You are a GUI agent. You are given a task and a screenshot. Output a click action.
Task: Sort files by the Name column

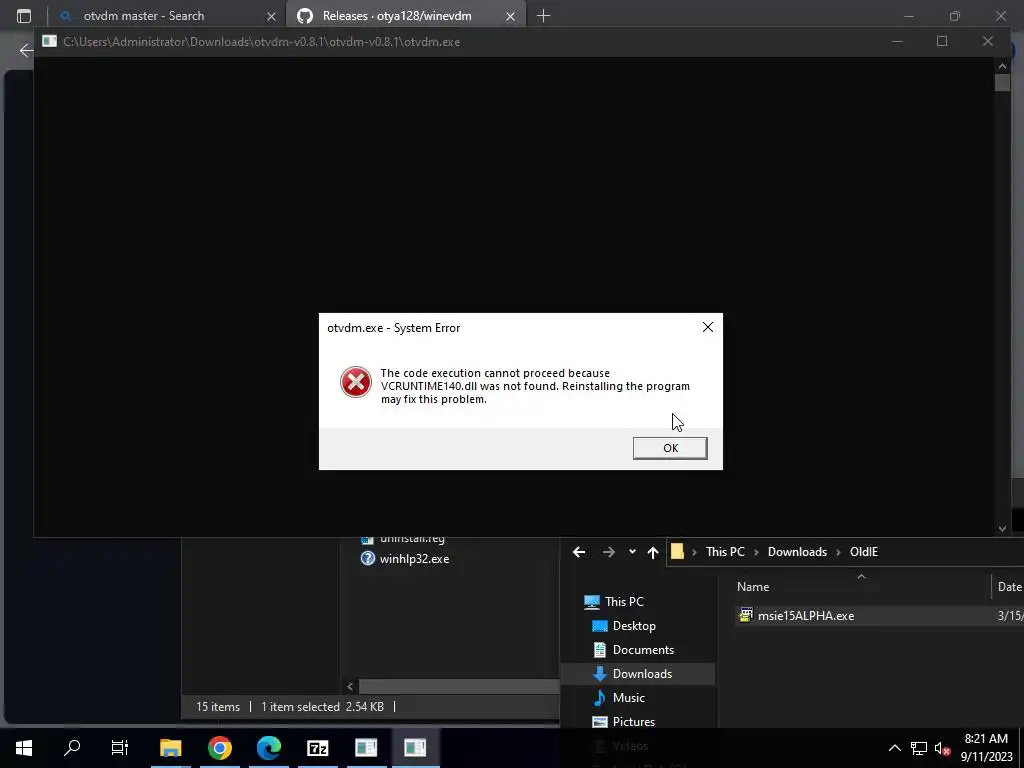click(x=753, y=587)
